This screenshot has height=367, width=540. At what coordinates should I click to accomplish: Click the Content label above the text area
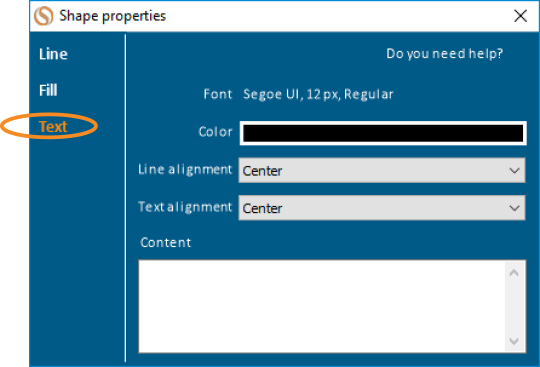166,243
